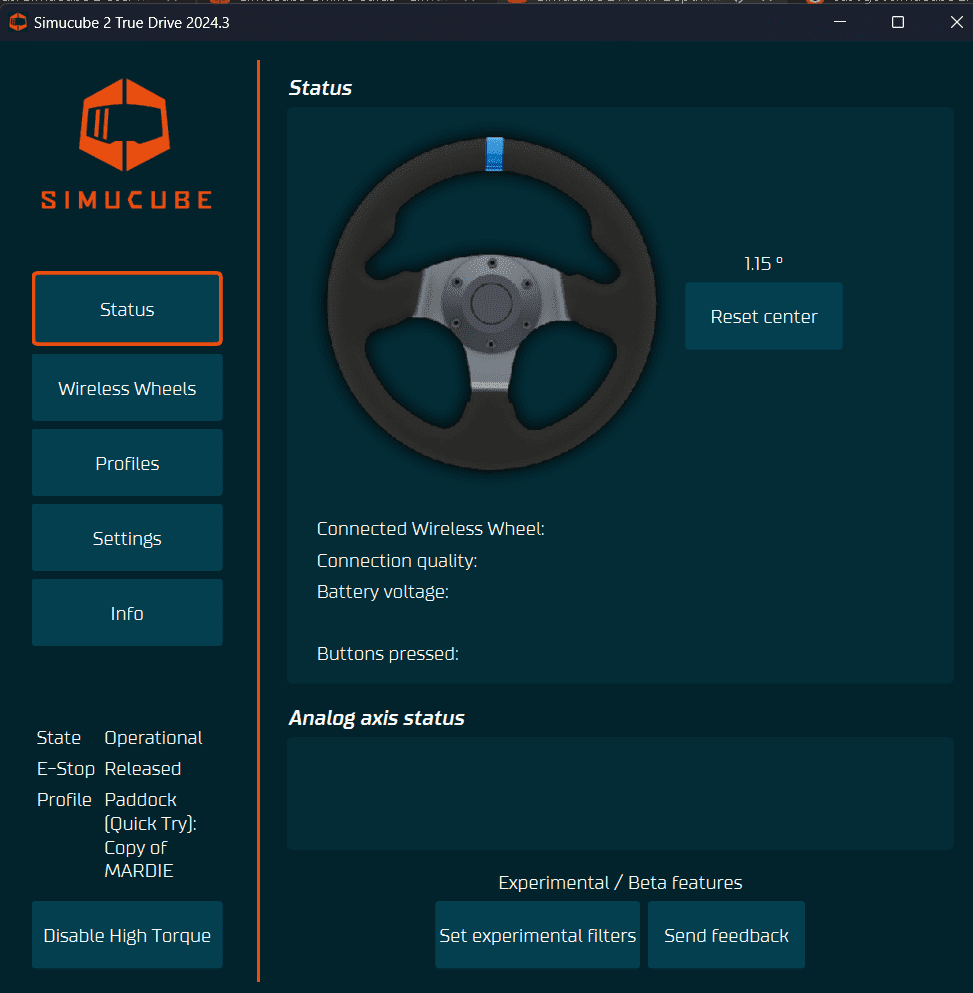This screenshot has width=973, height=993.
Task: View the Info section
Action: (126, 612)
